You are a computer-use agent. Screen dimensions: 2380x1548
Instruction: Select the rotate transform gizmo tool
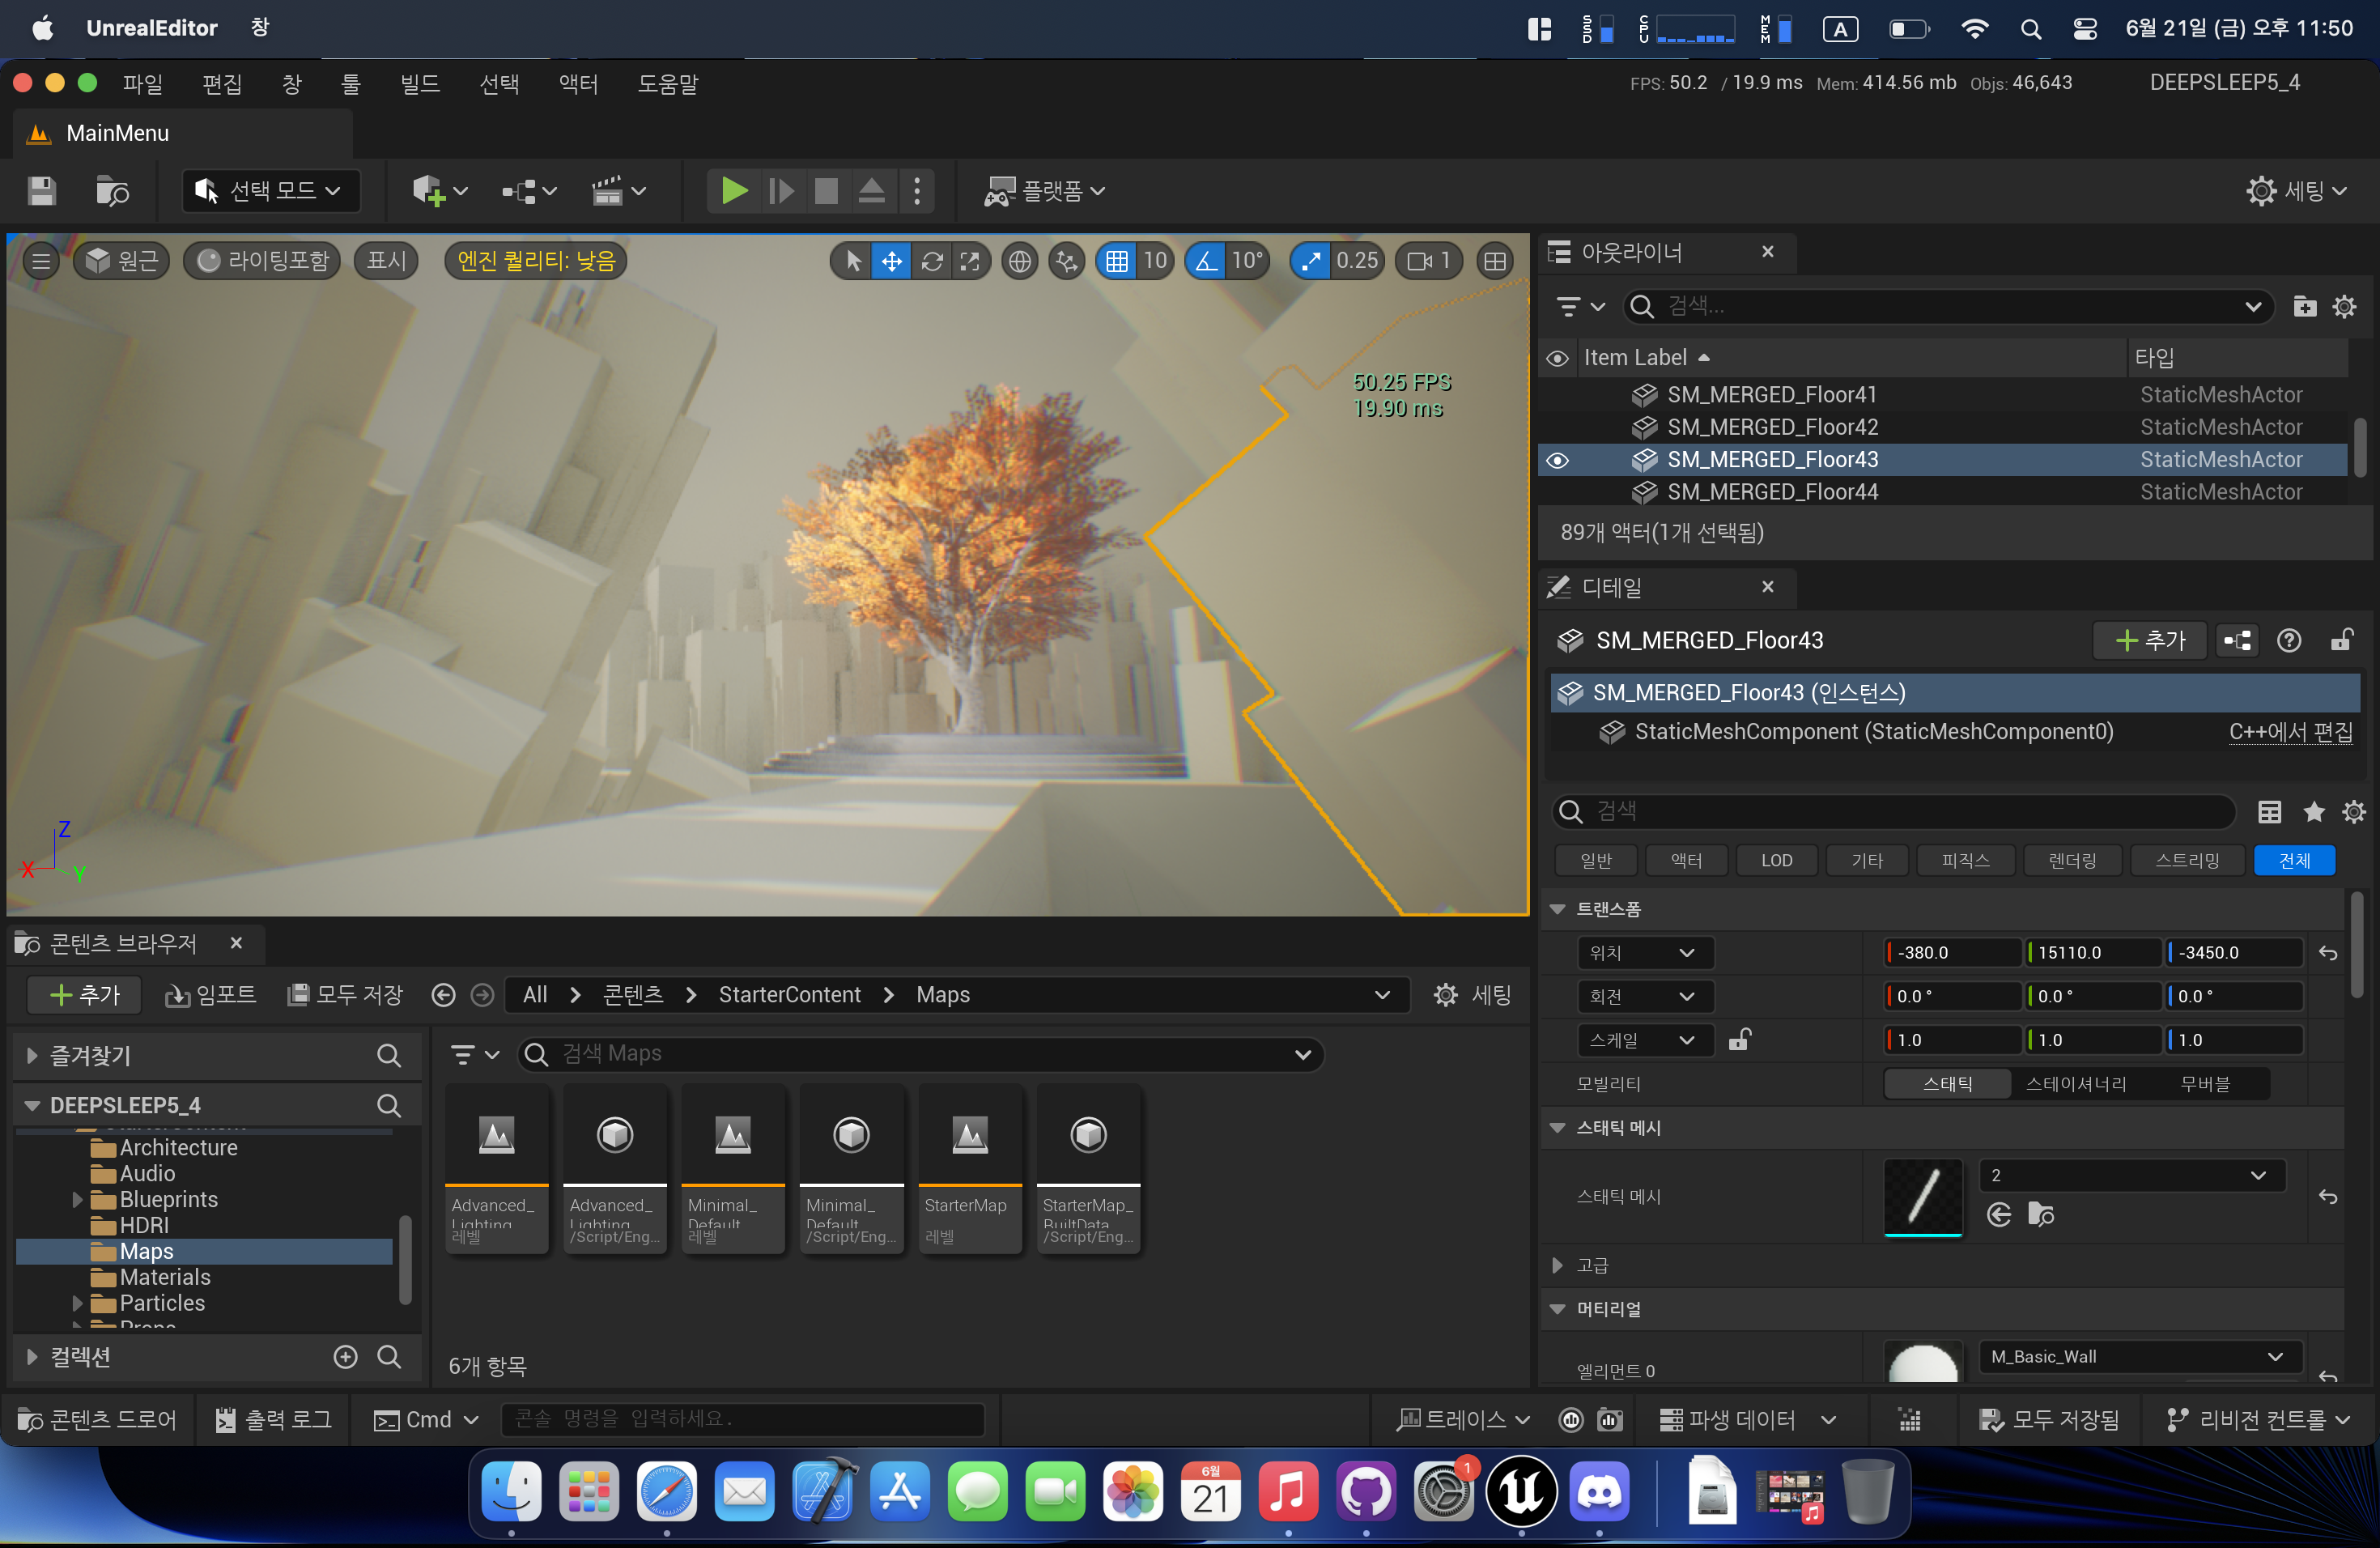click(932, 261)
